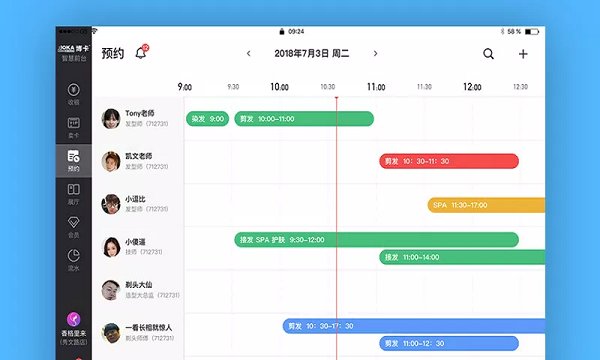600x360 pixels.
Task: Select the 剃头大仙 staff name
Action: pyautogui.click(x=139, y=285)
